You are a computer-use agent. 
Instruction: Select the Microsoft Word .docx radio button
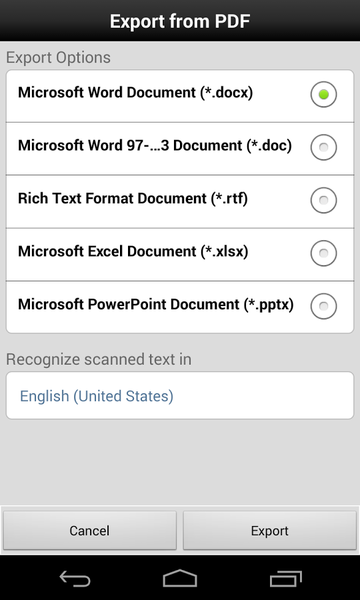pos(324,94)
